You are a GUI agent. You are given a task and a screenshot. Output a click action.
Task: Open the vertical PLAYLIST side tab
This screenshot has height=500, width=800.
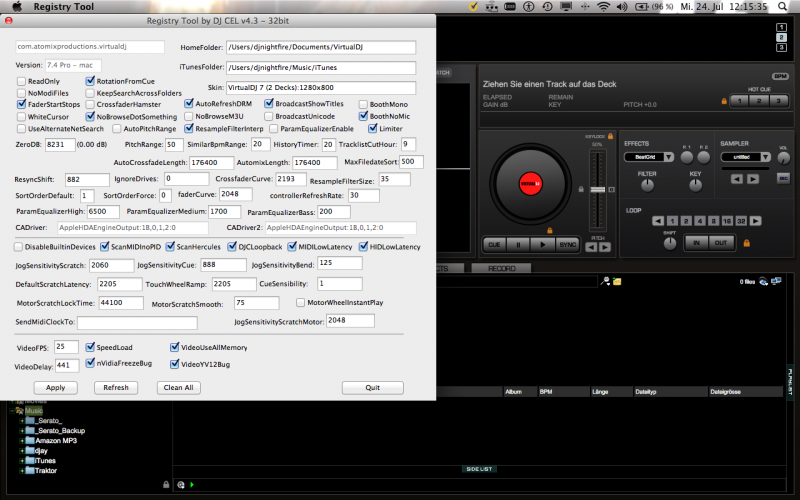coord(790,381)
